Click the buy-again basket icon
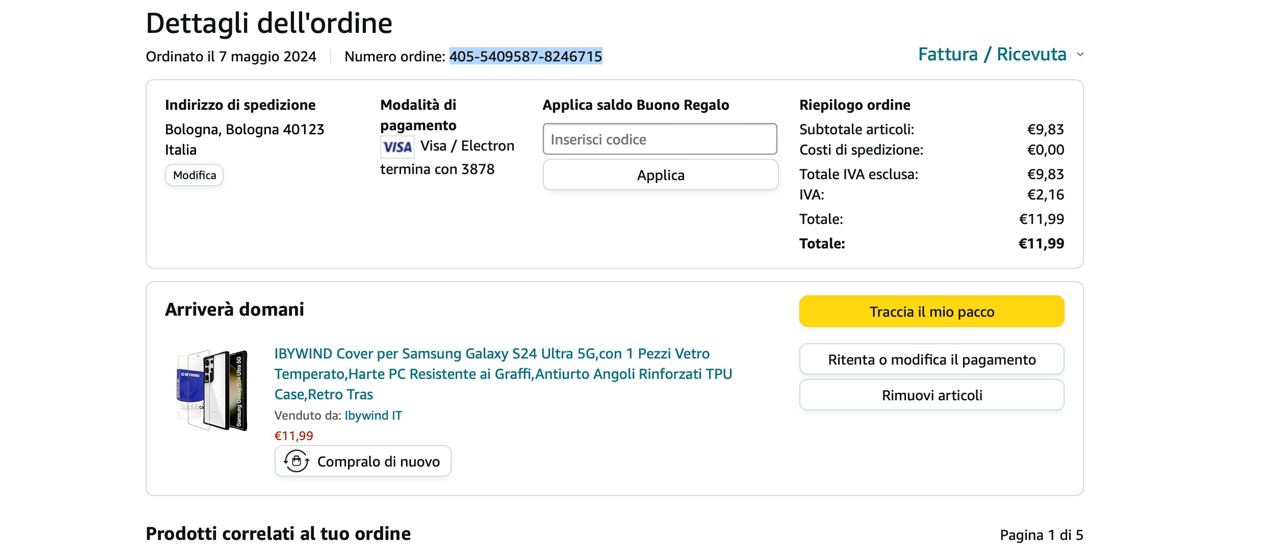Image resolution: width=1280 pixels, height=558 pixels. (297, 461)
